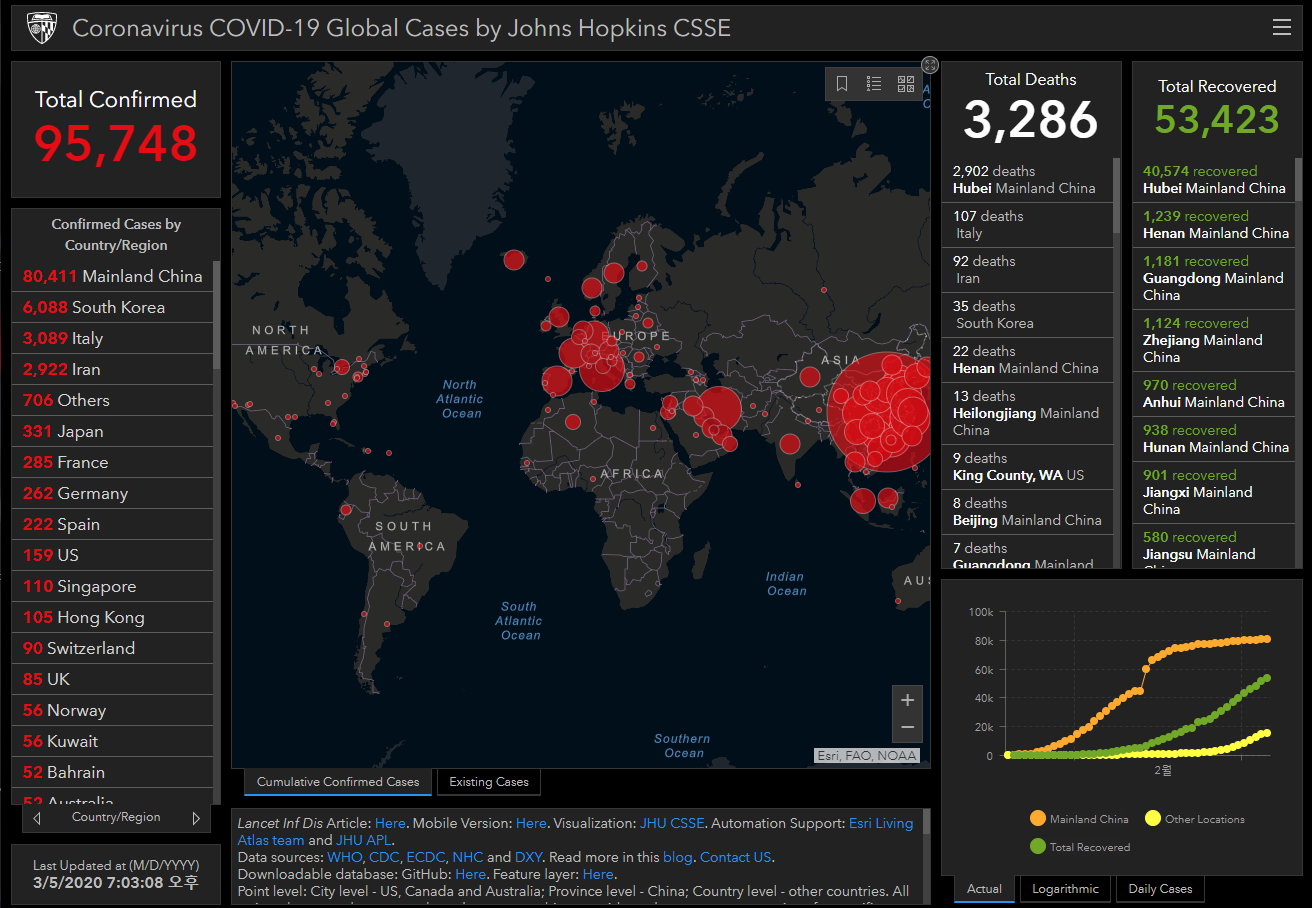Image resolution: width=1312 pixels, height=908 pixels.
Task: Click the Johns Hopkins shield logo
Action: [x=41, y=28]
